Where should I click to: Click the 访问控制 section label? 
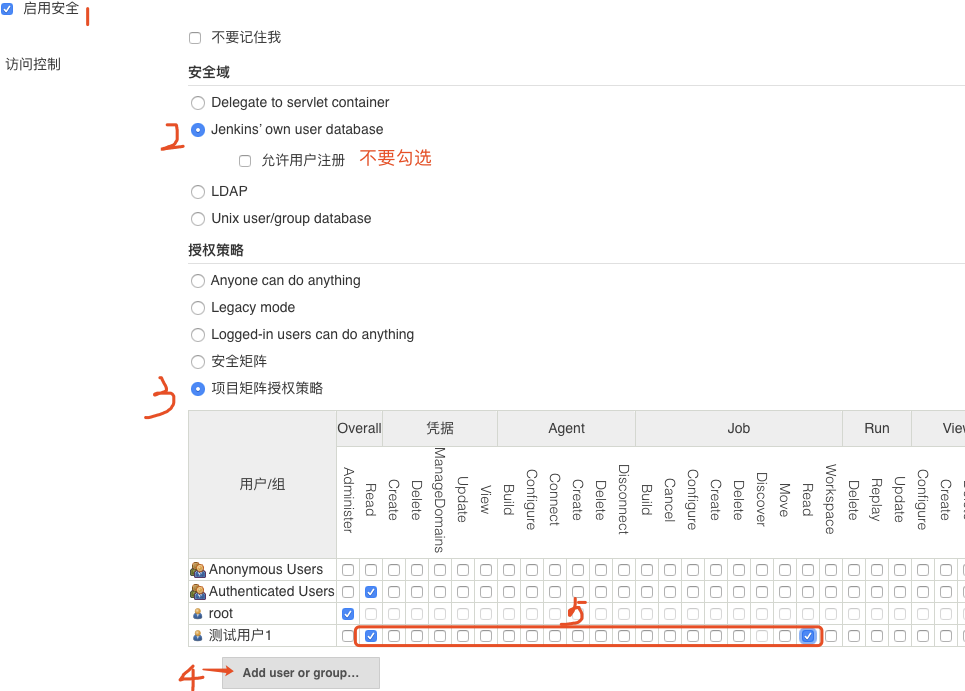33,65
